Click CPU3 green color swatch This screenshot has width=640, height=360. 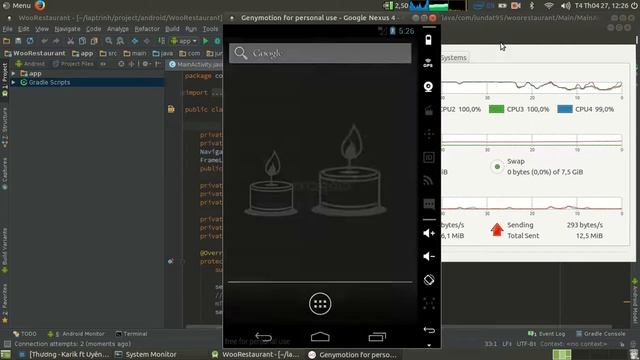click(x=496, y=109)
